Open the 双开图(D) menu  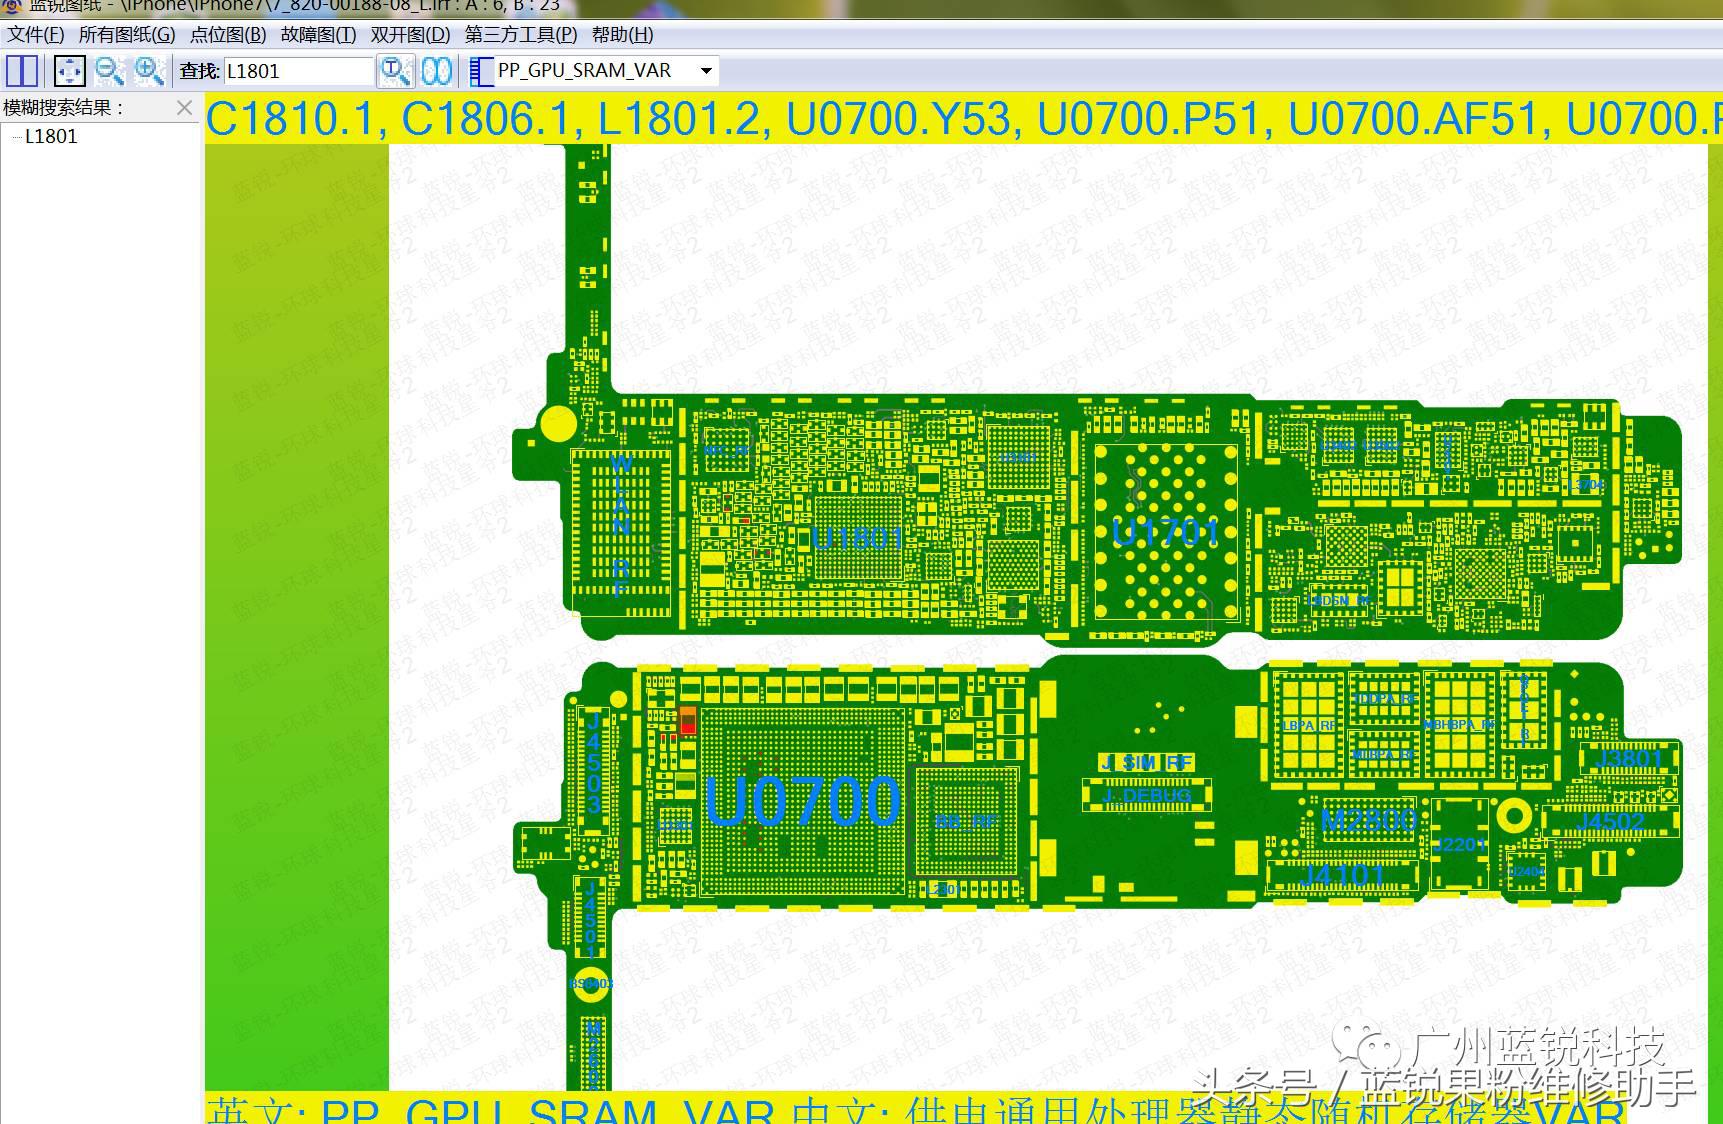(410, 35)
